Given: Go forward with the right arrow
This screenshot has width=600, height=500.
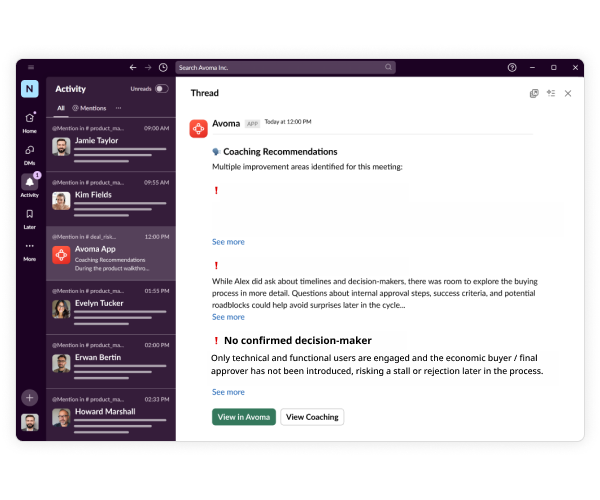Looking at the screenshot, I should (x=148, y=67).
